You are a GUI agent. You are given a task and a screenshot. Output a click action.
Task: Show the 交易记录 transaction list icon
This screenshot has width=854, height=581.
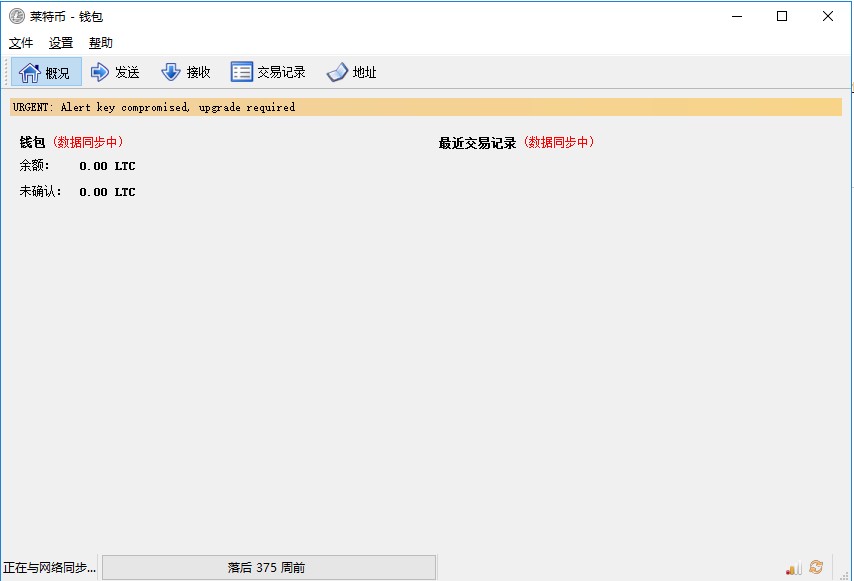coord(242,72)
